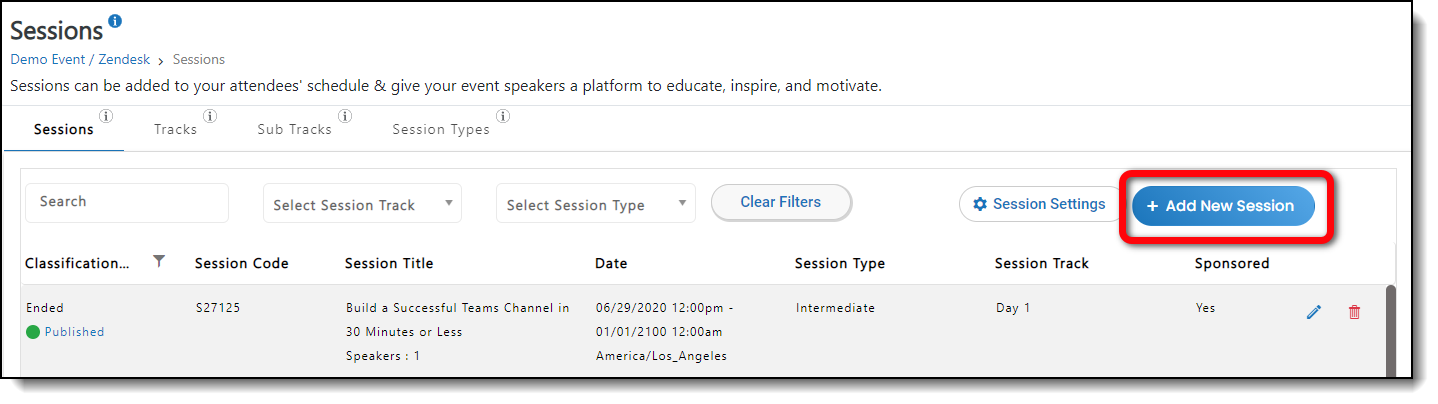
Task: Switch to the Sub Tracks tab
Action: [x=294, y=129]
